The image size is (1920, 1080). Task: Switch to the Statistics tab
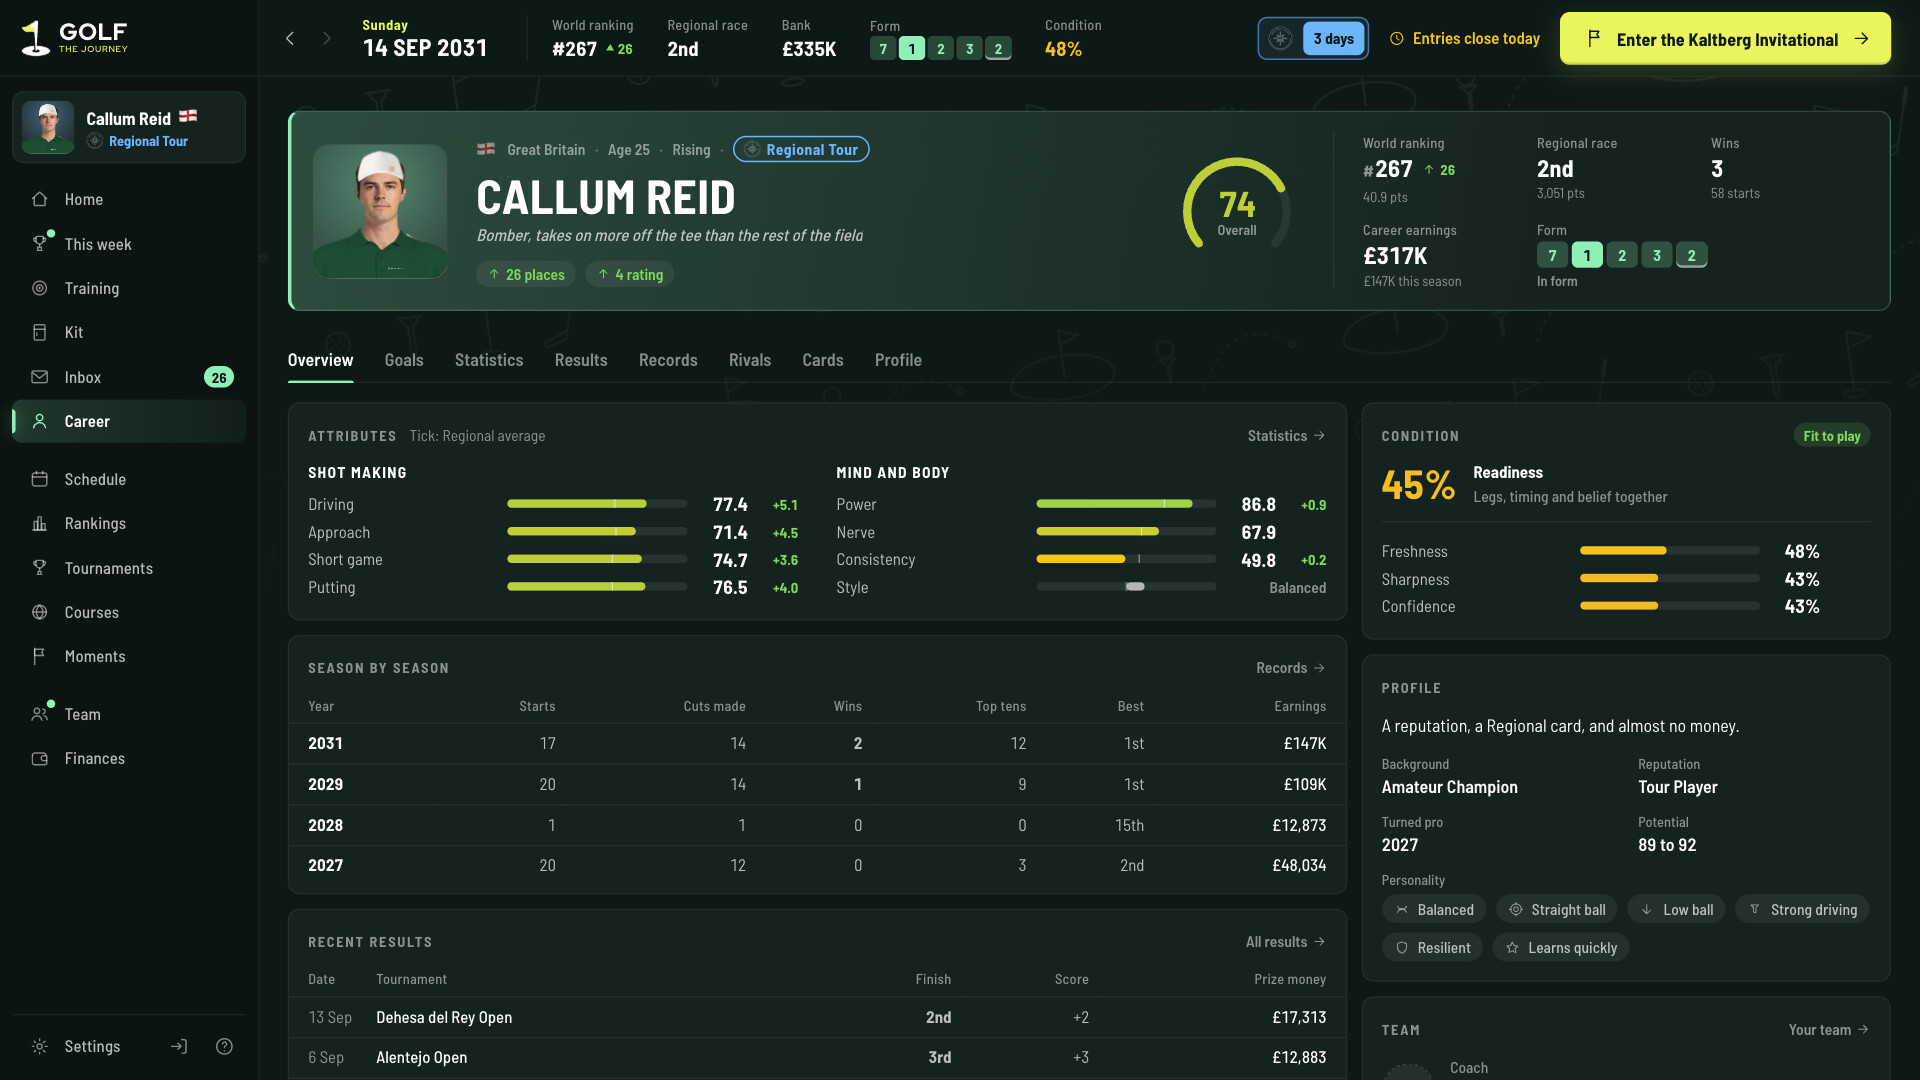click(x=489, y=360)
